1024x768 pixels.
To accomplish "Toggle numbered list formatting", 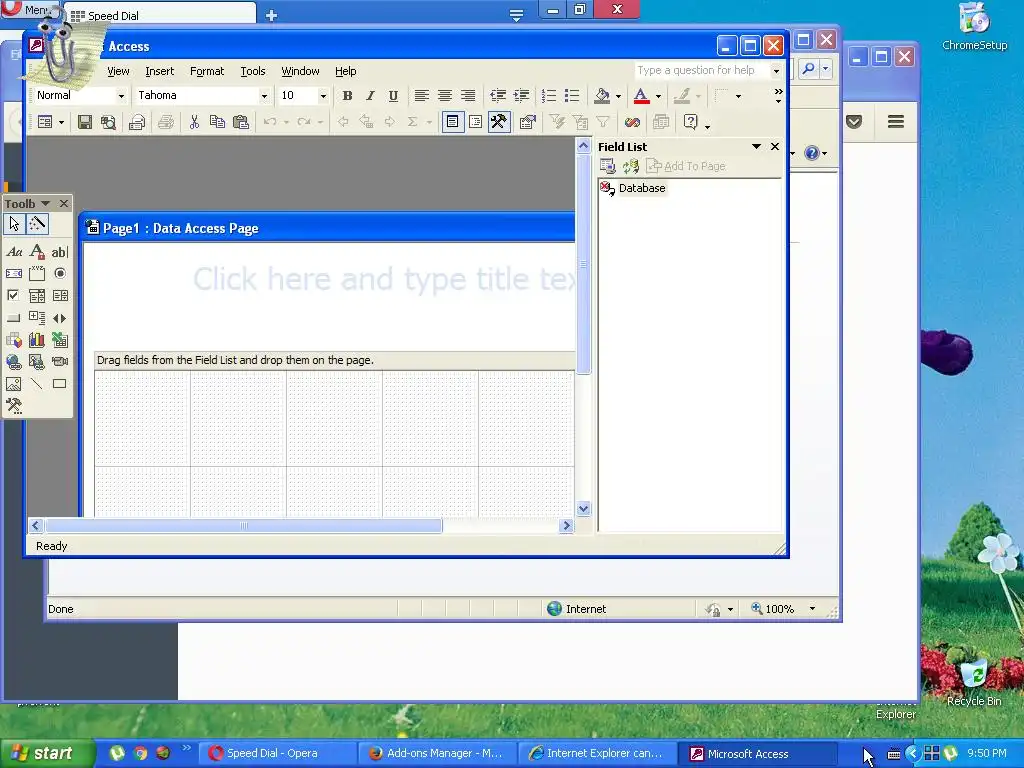I will pyautogui.click(x=549, y=96).
